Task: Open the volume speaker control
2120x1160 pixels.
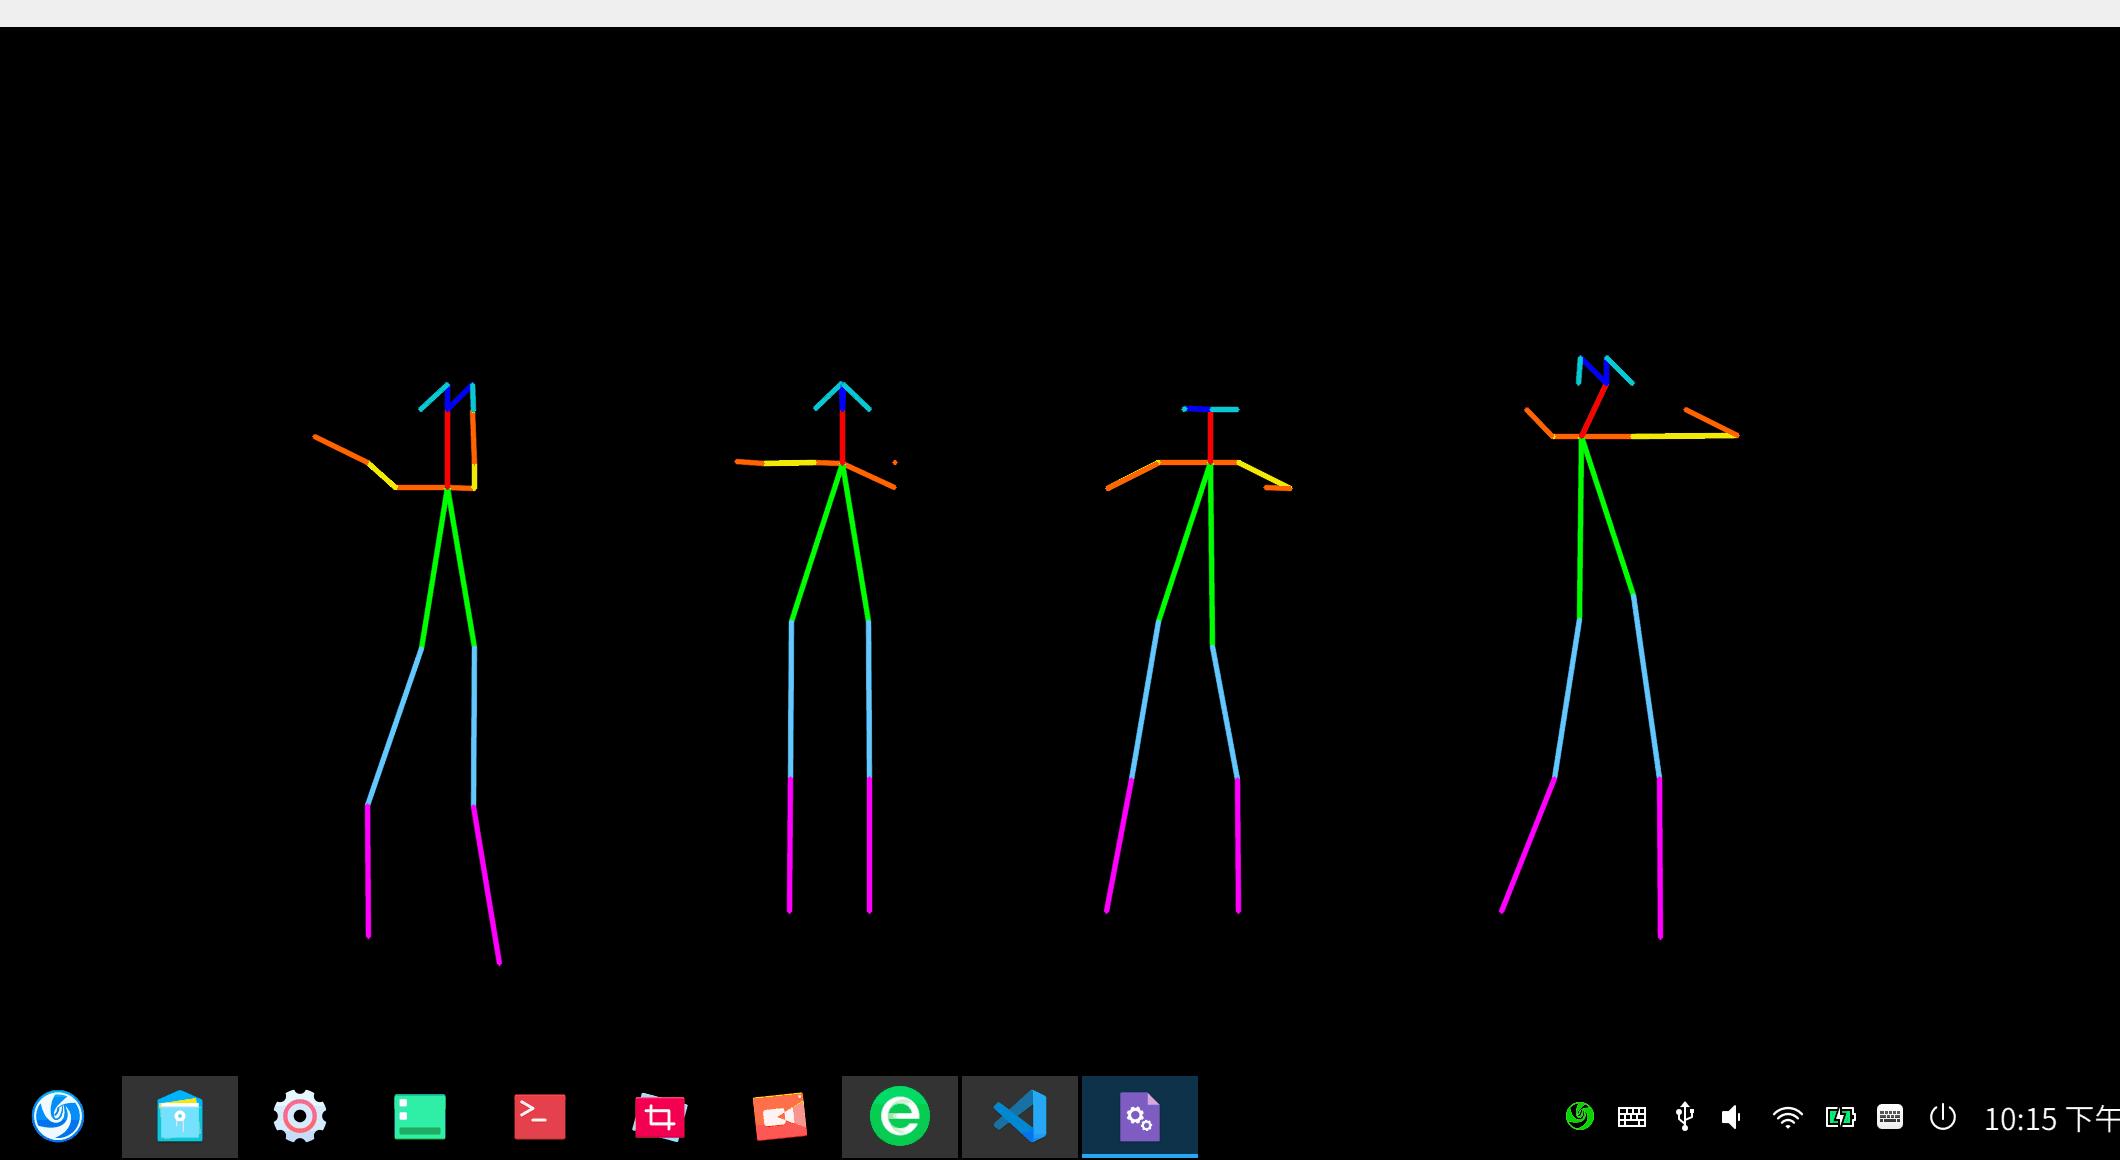Action: click(x=1732, y=1117)
